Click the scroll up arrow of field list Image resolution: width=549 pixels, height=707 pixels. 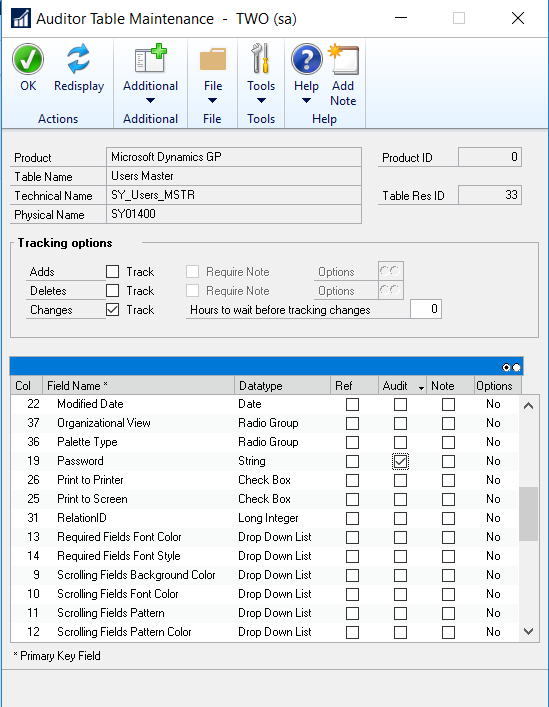tap(529, 405)
